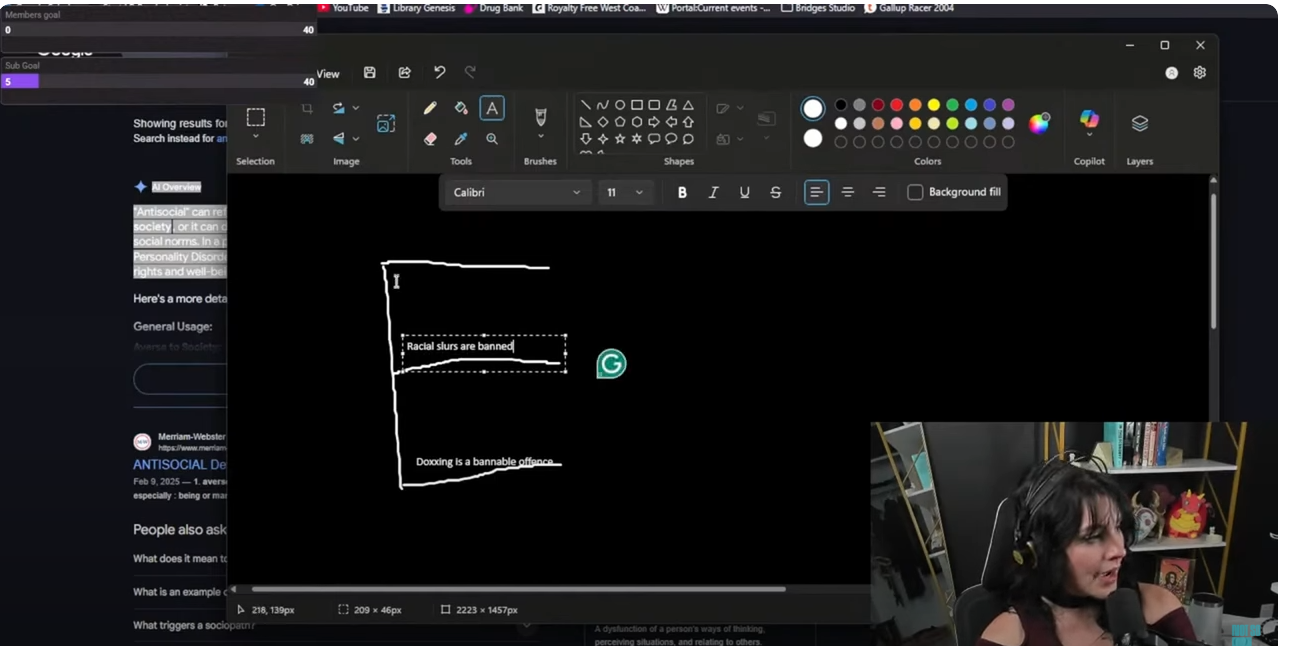Expand the Rotate options chevron

click(355, 108)
